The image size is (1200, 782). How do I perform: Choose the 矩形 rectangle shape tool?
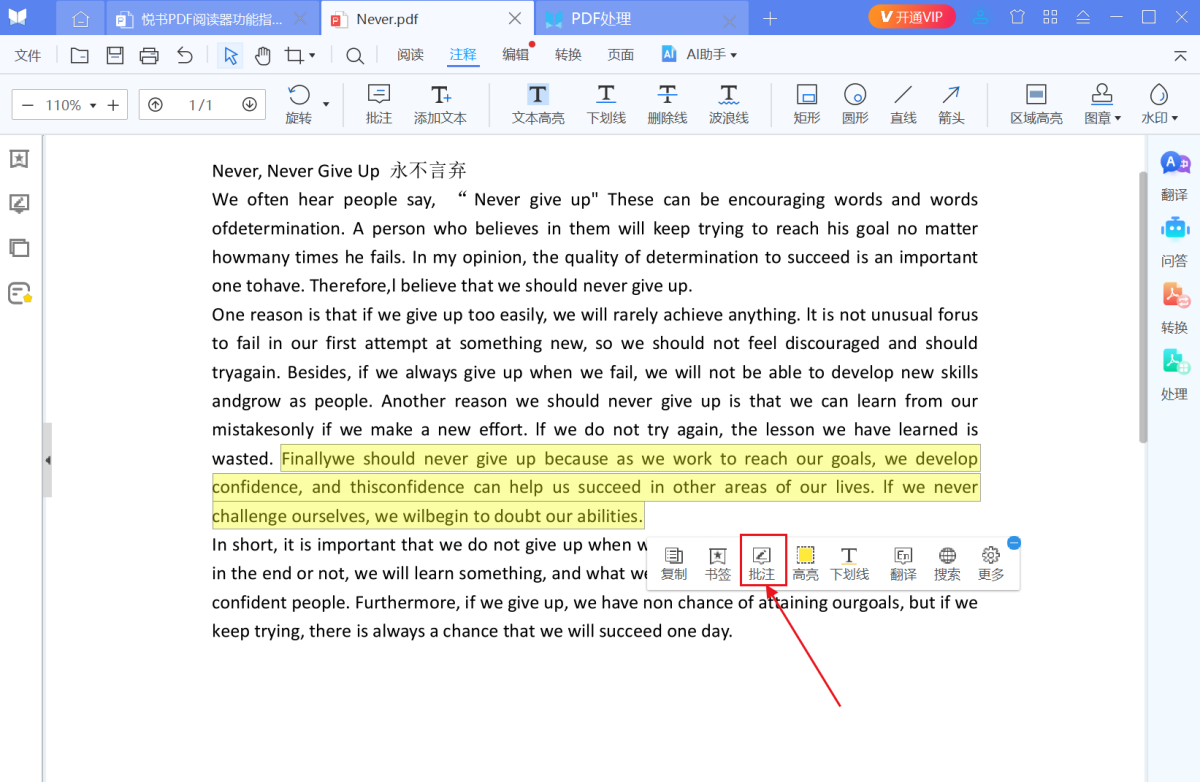(807, 104)
